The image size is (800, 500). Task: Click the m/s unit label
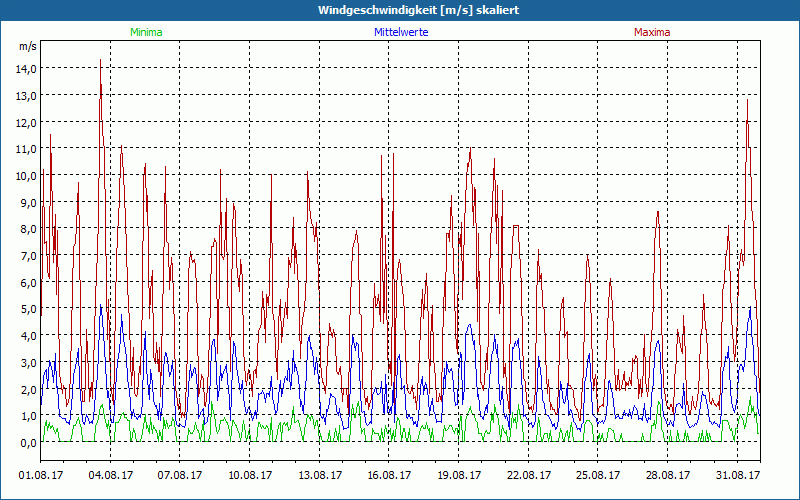pyautogui.click(x=28, y=46)
